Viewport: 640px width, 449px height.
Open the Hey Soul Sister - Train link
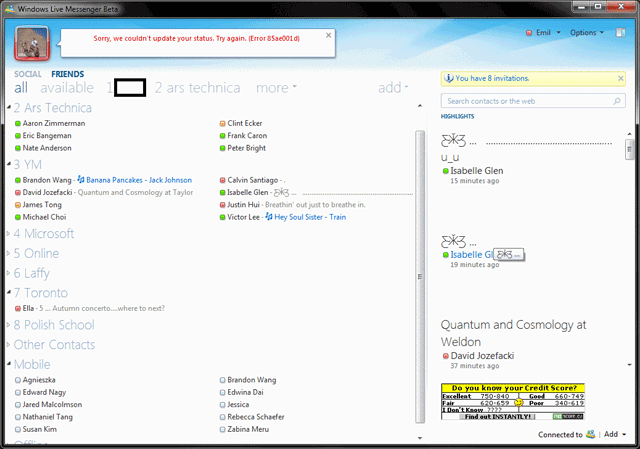tap(310, 217)
